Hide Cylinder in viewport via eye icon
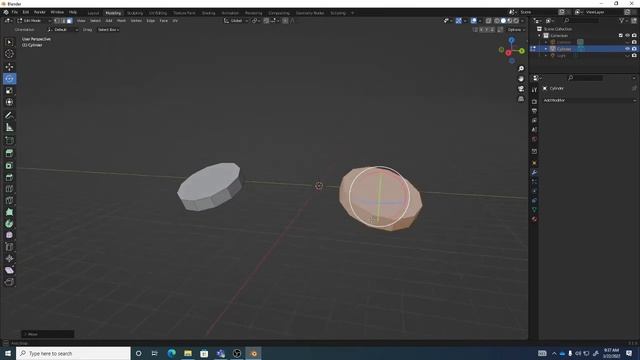Screen dimensions: 640x360 (627, 49)
